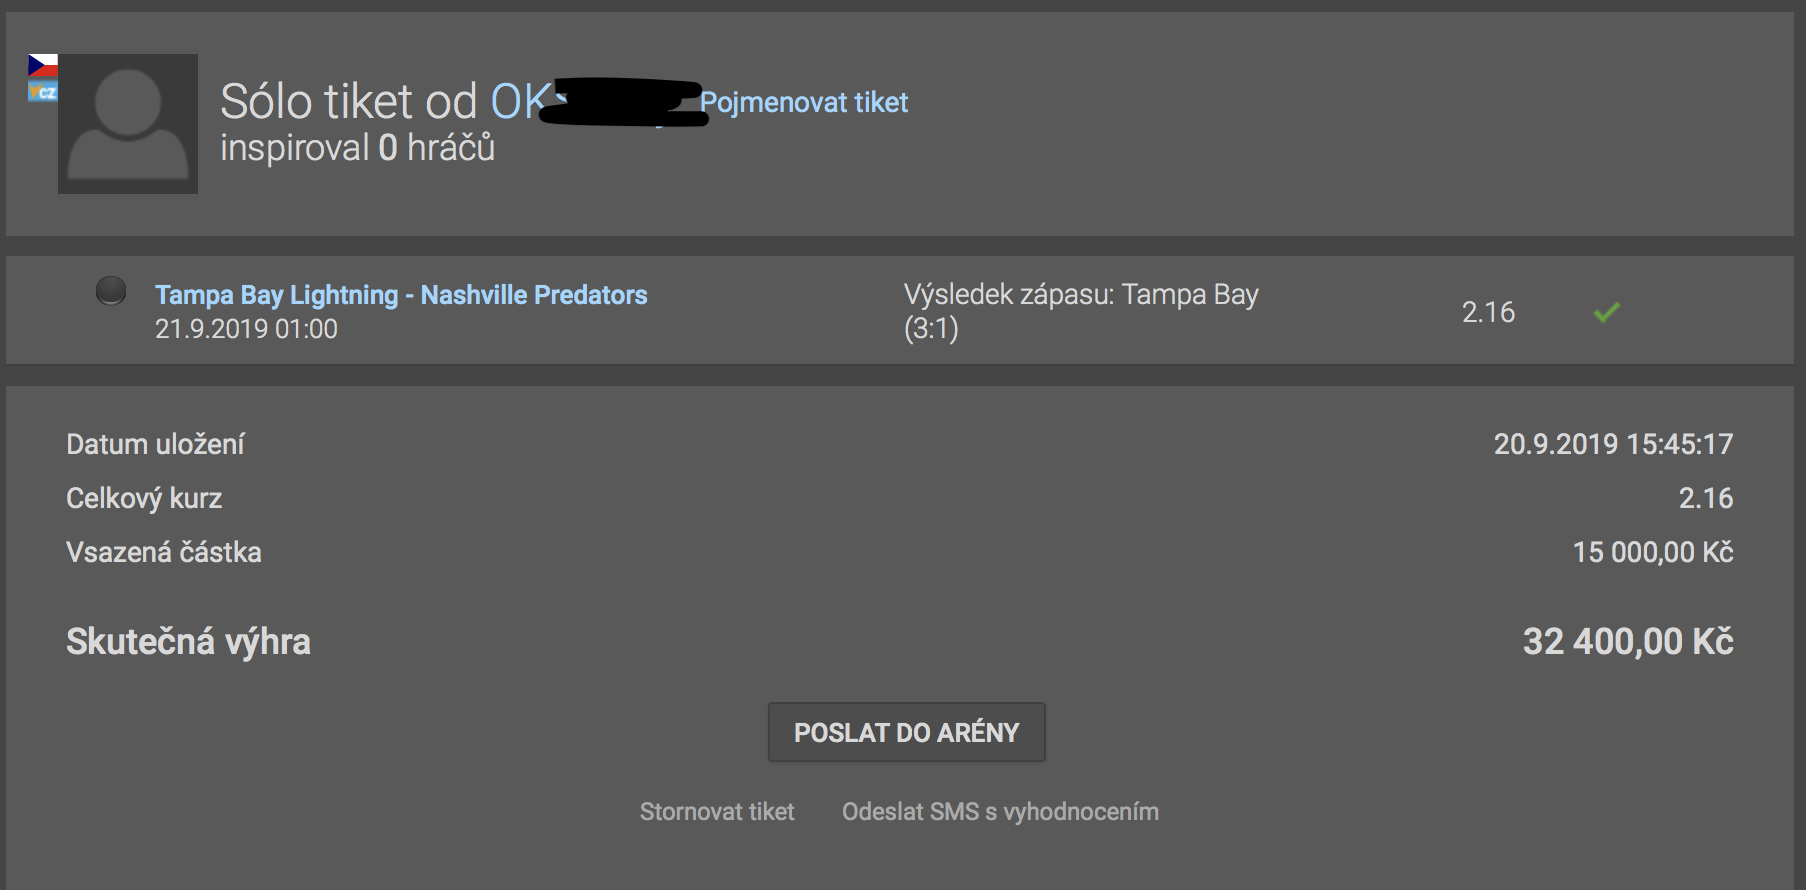Click the Skutečná výhra amount 32 400,00 Kč

[x=1628, y=641]
